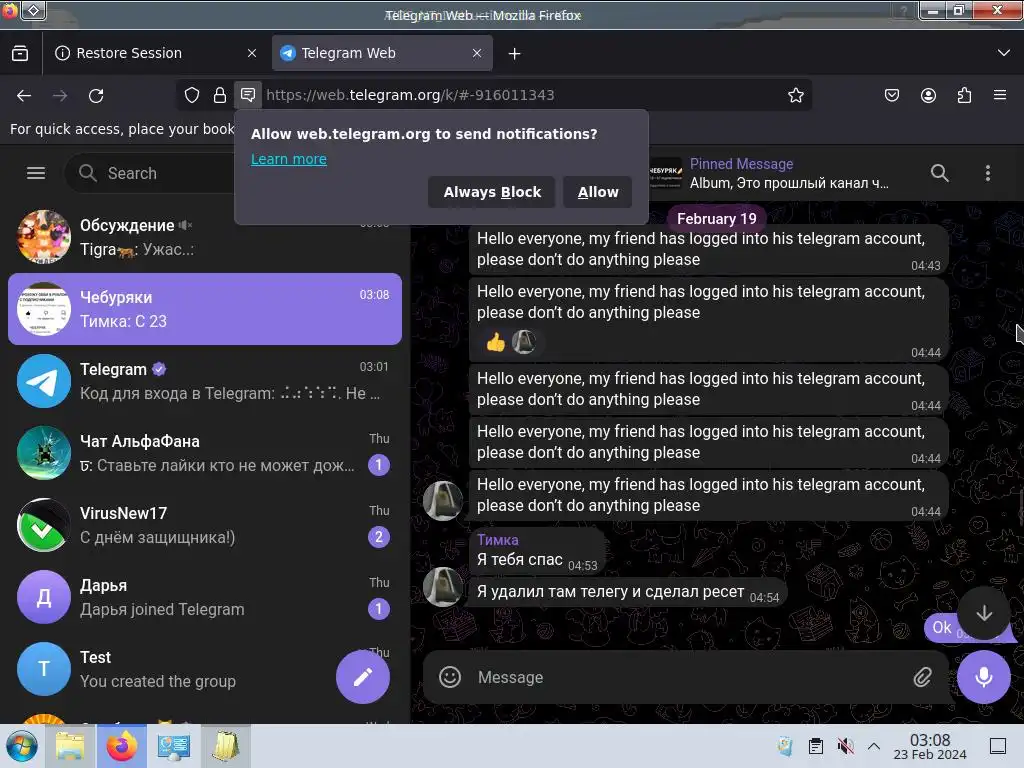
Task: Open Firefox application menu
Action: [1000, 95]
